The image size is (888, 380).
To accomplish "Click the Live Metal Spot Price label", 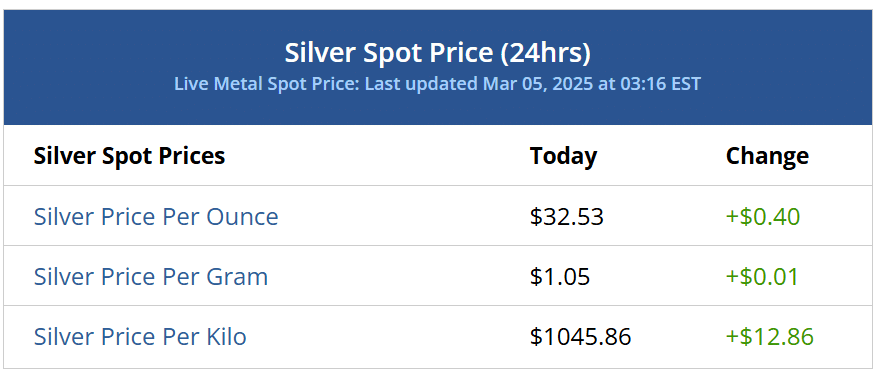I will [x=267, y=84].
